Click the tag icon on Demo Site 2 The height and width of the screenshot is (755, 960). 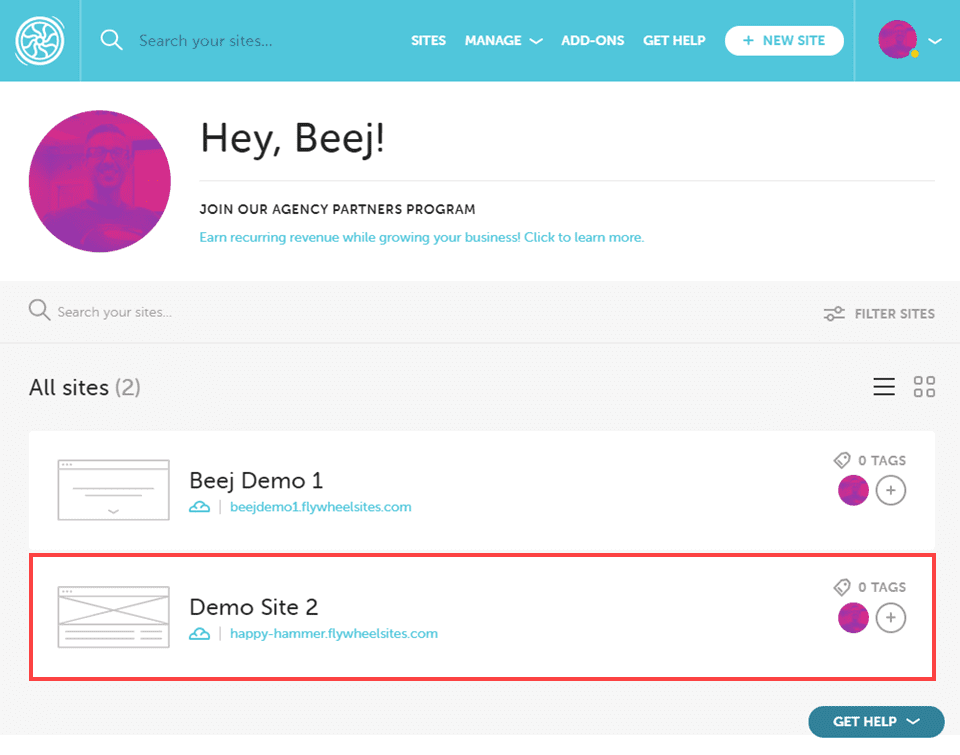pos(841,587)
